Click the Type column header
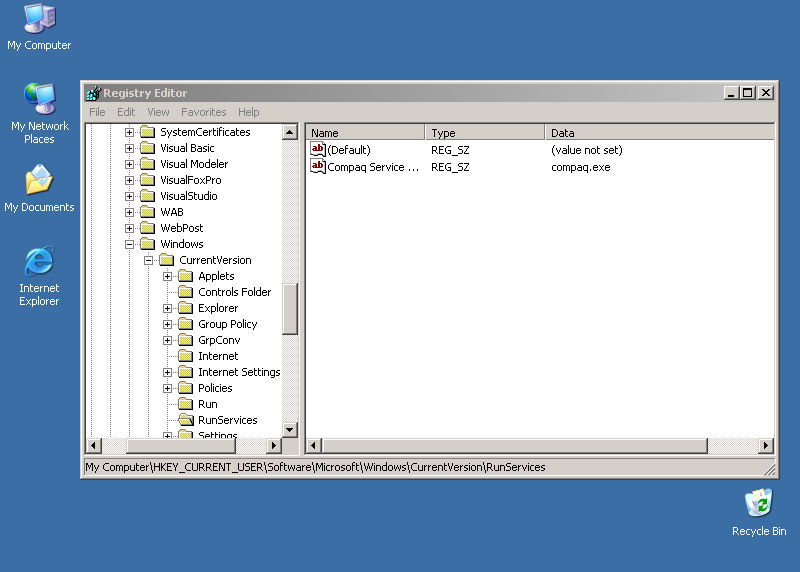 [485, 133]
